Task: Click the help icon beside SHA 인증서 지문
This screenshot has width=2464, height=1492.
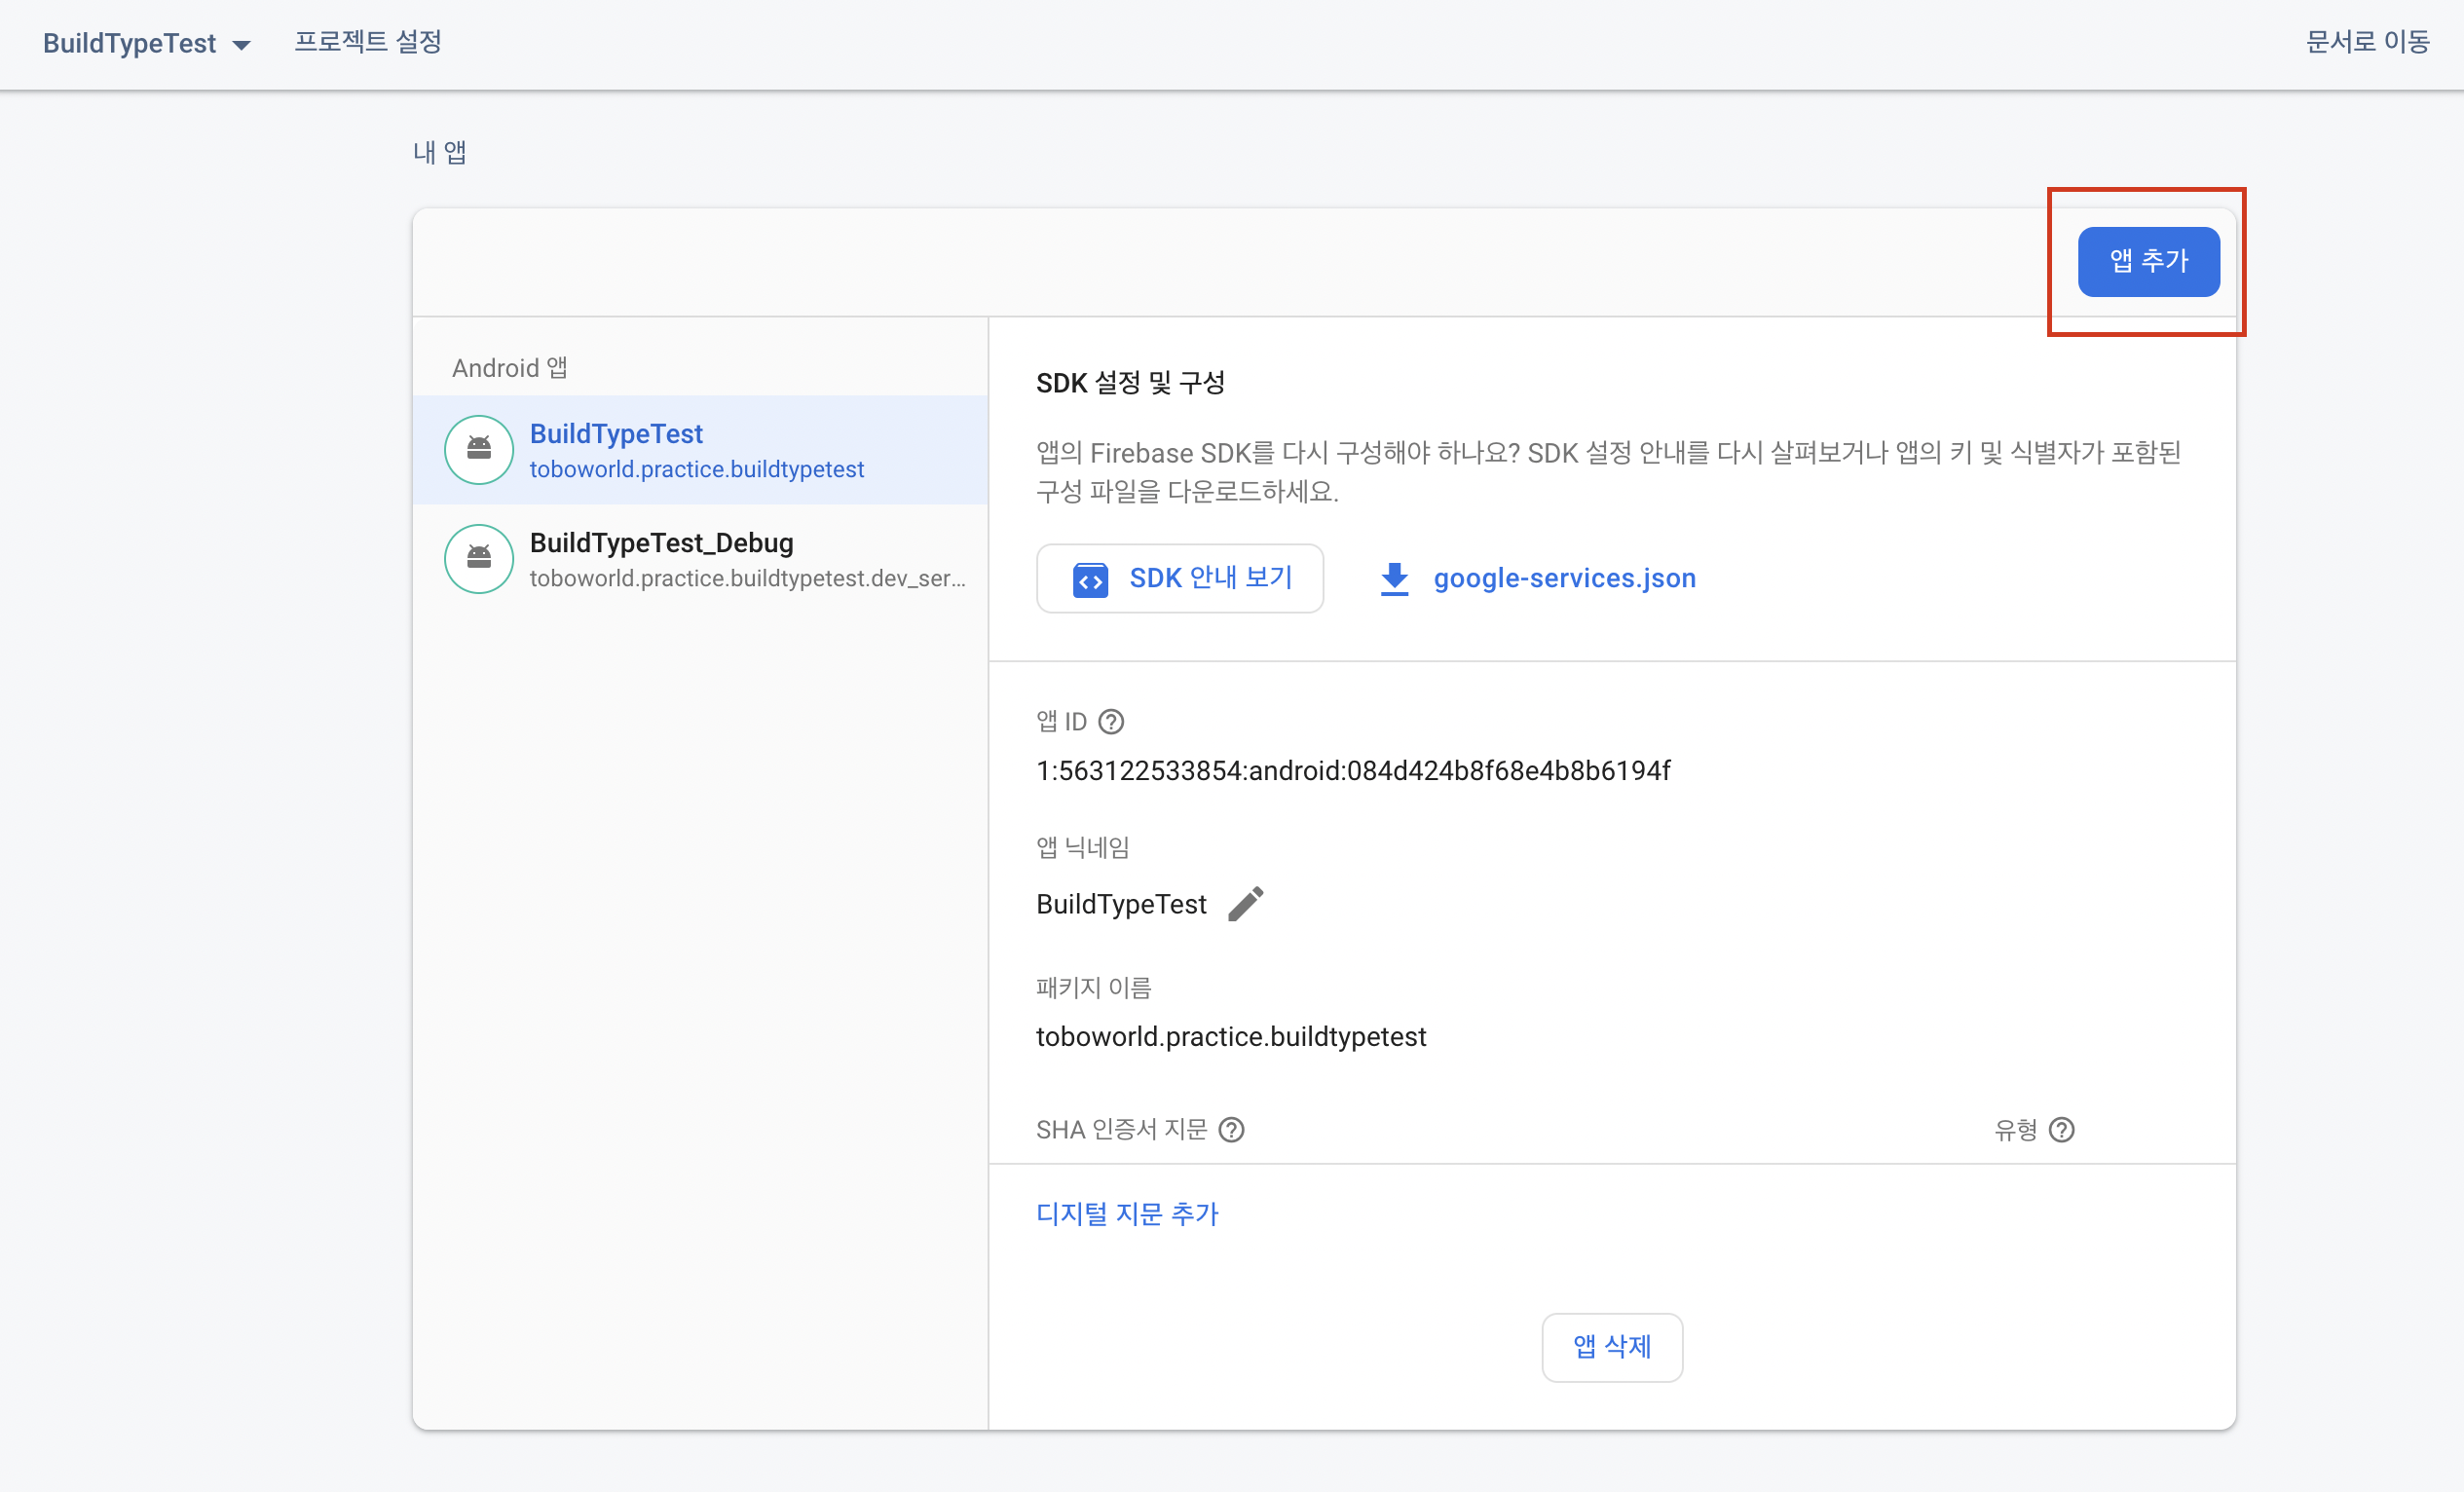Action: 1232,1129
